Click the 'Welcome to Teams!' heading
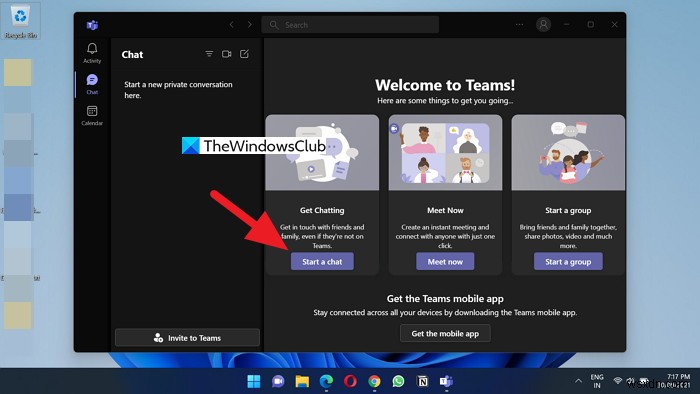 (x=445, y=85)
